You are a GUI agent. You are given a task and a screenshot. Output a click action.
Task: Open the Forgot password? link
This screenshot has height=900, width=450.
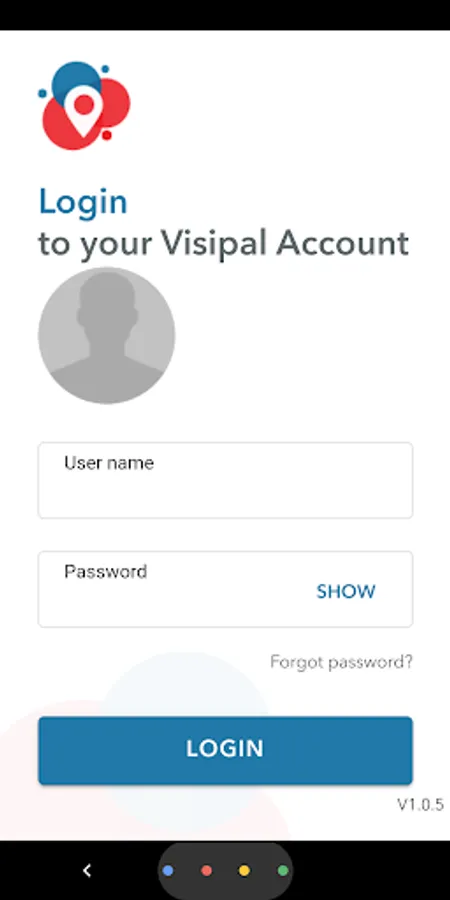pos(342,662)
